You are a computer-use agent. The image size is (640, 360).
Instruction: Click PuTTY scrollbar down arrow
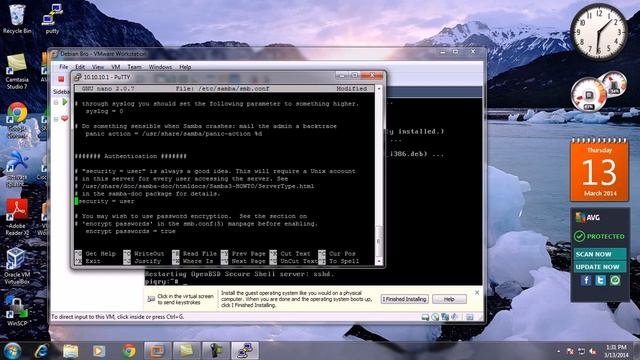[x=379, y=261]
